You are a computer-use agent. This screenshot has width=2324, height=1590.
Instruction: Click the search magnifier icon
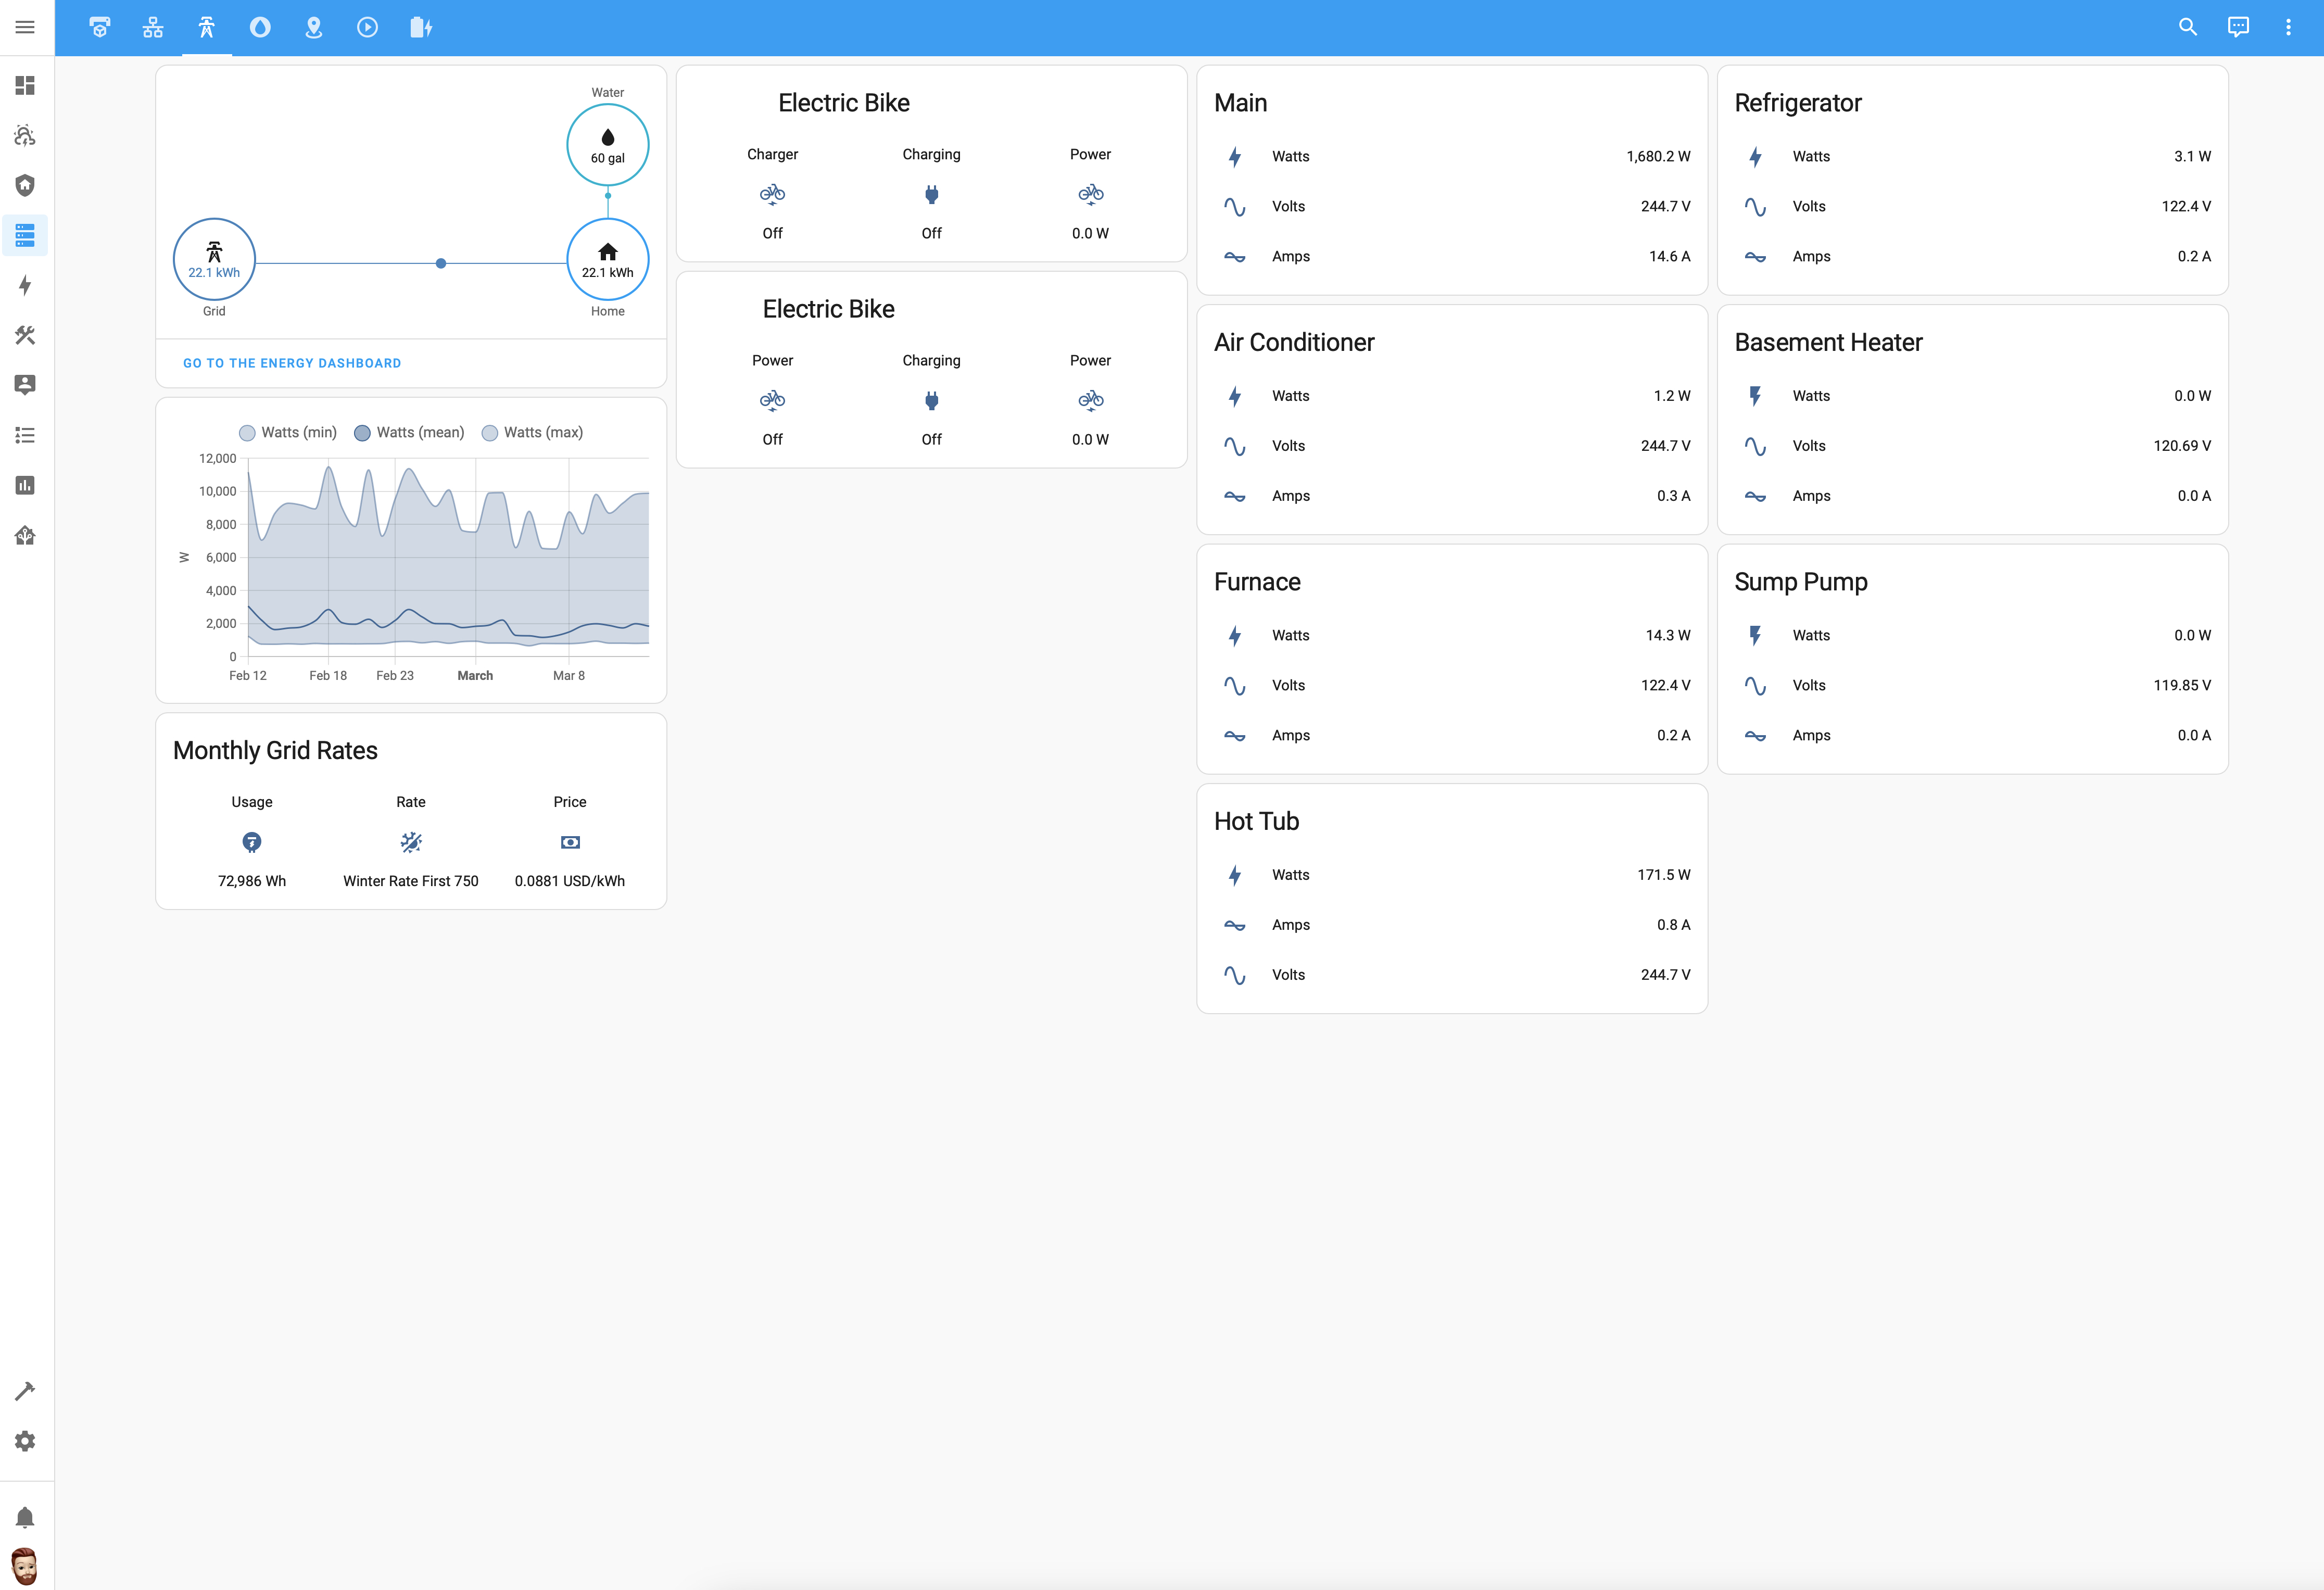[x=2188, y=27]
